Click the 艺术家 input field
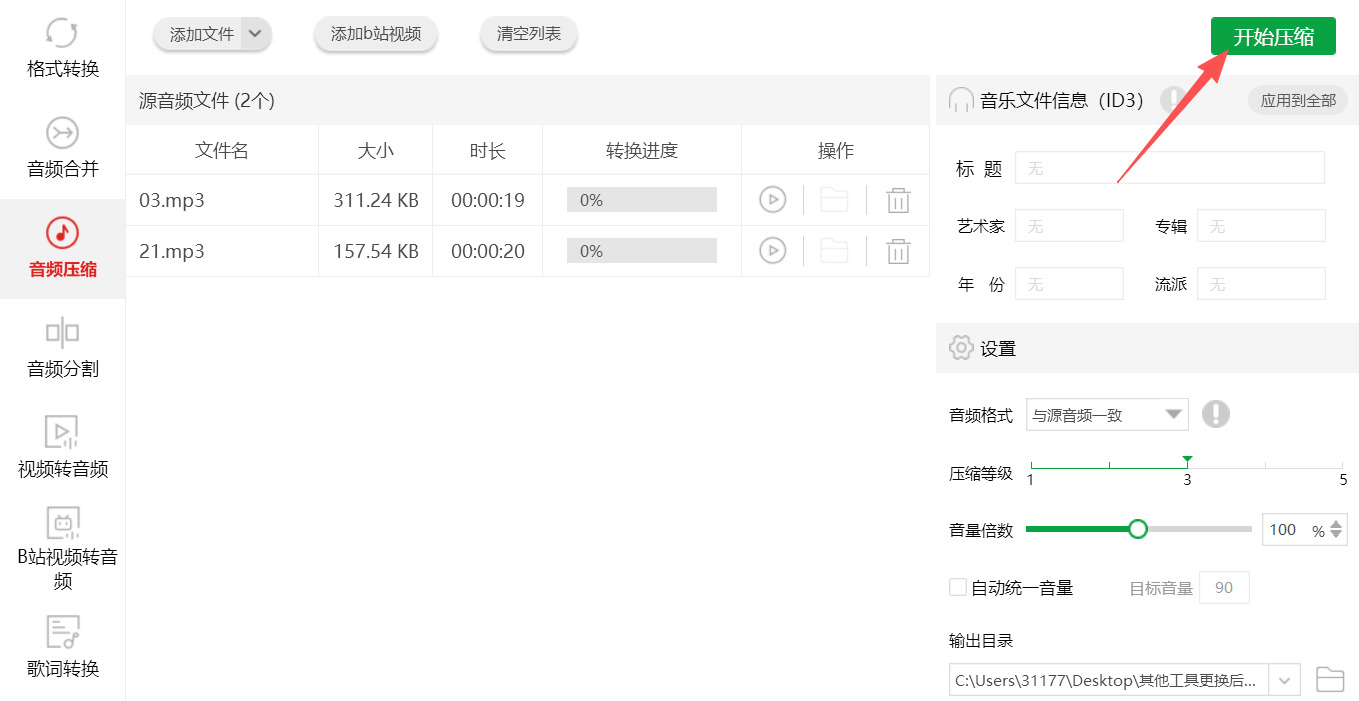Screen dimensions: 1359x701 coord(1069,226)
